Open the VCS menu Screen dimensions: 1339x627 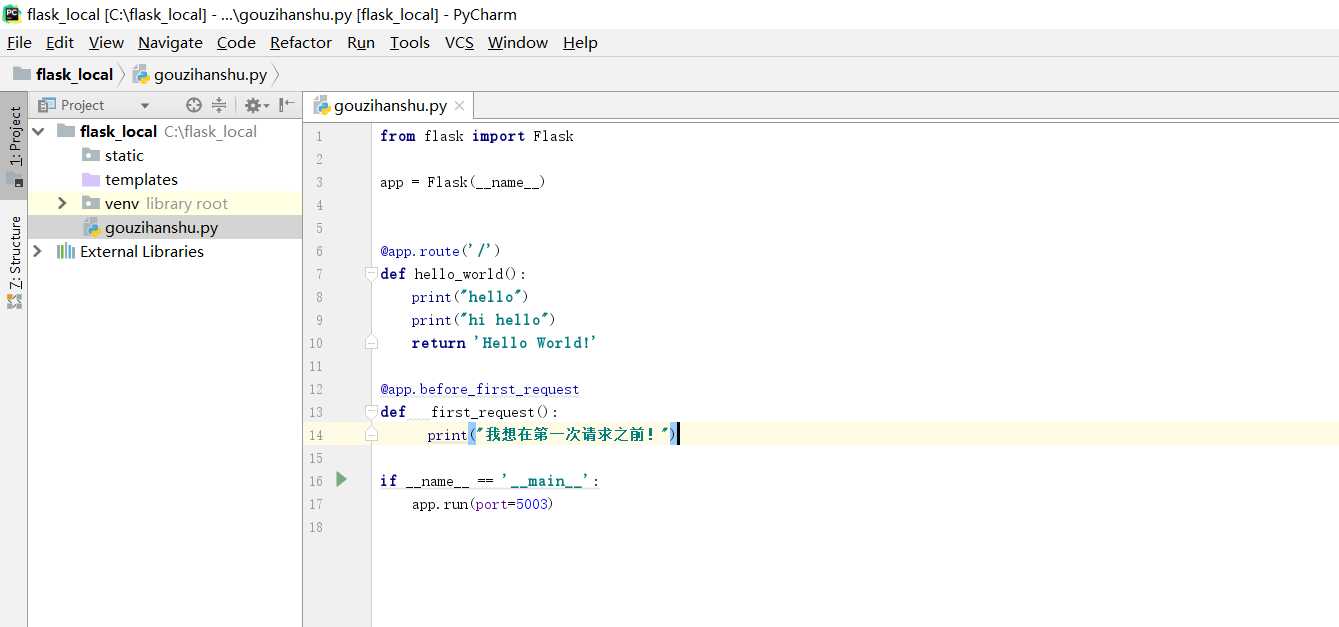tap(459, 42)
